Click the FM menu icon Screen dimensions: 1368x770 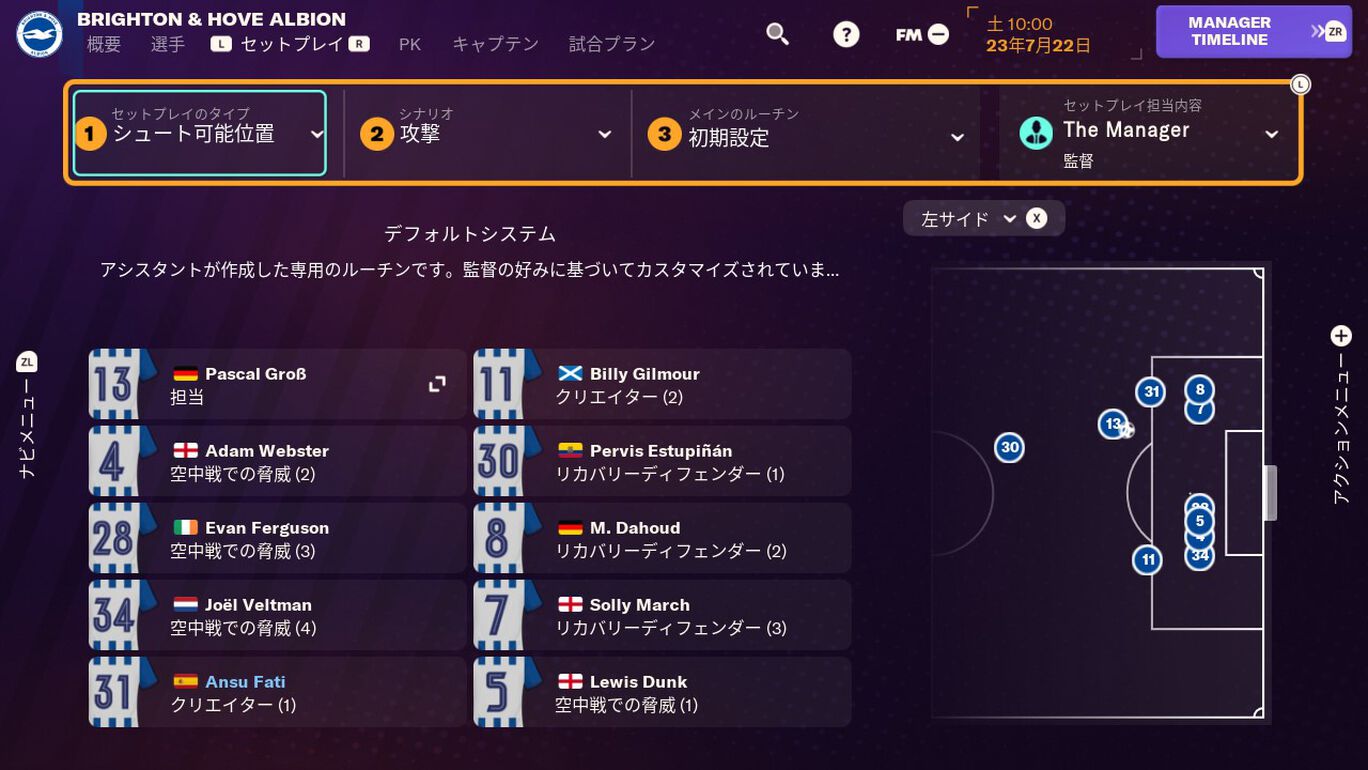pyautogui.click(x=922, y=35)
